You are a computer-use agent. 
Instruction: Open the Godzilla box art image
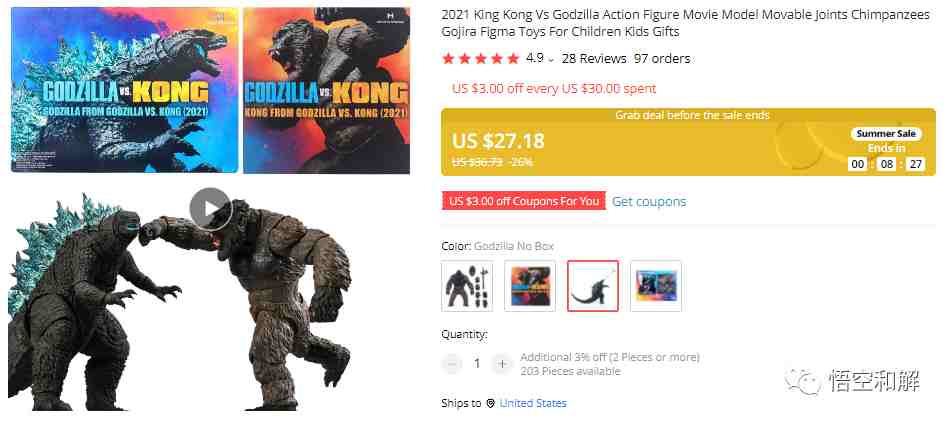tap(125, 90)
